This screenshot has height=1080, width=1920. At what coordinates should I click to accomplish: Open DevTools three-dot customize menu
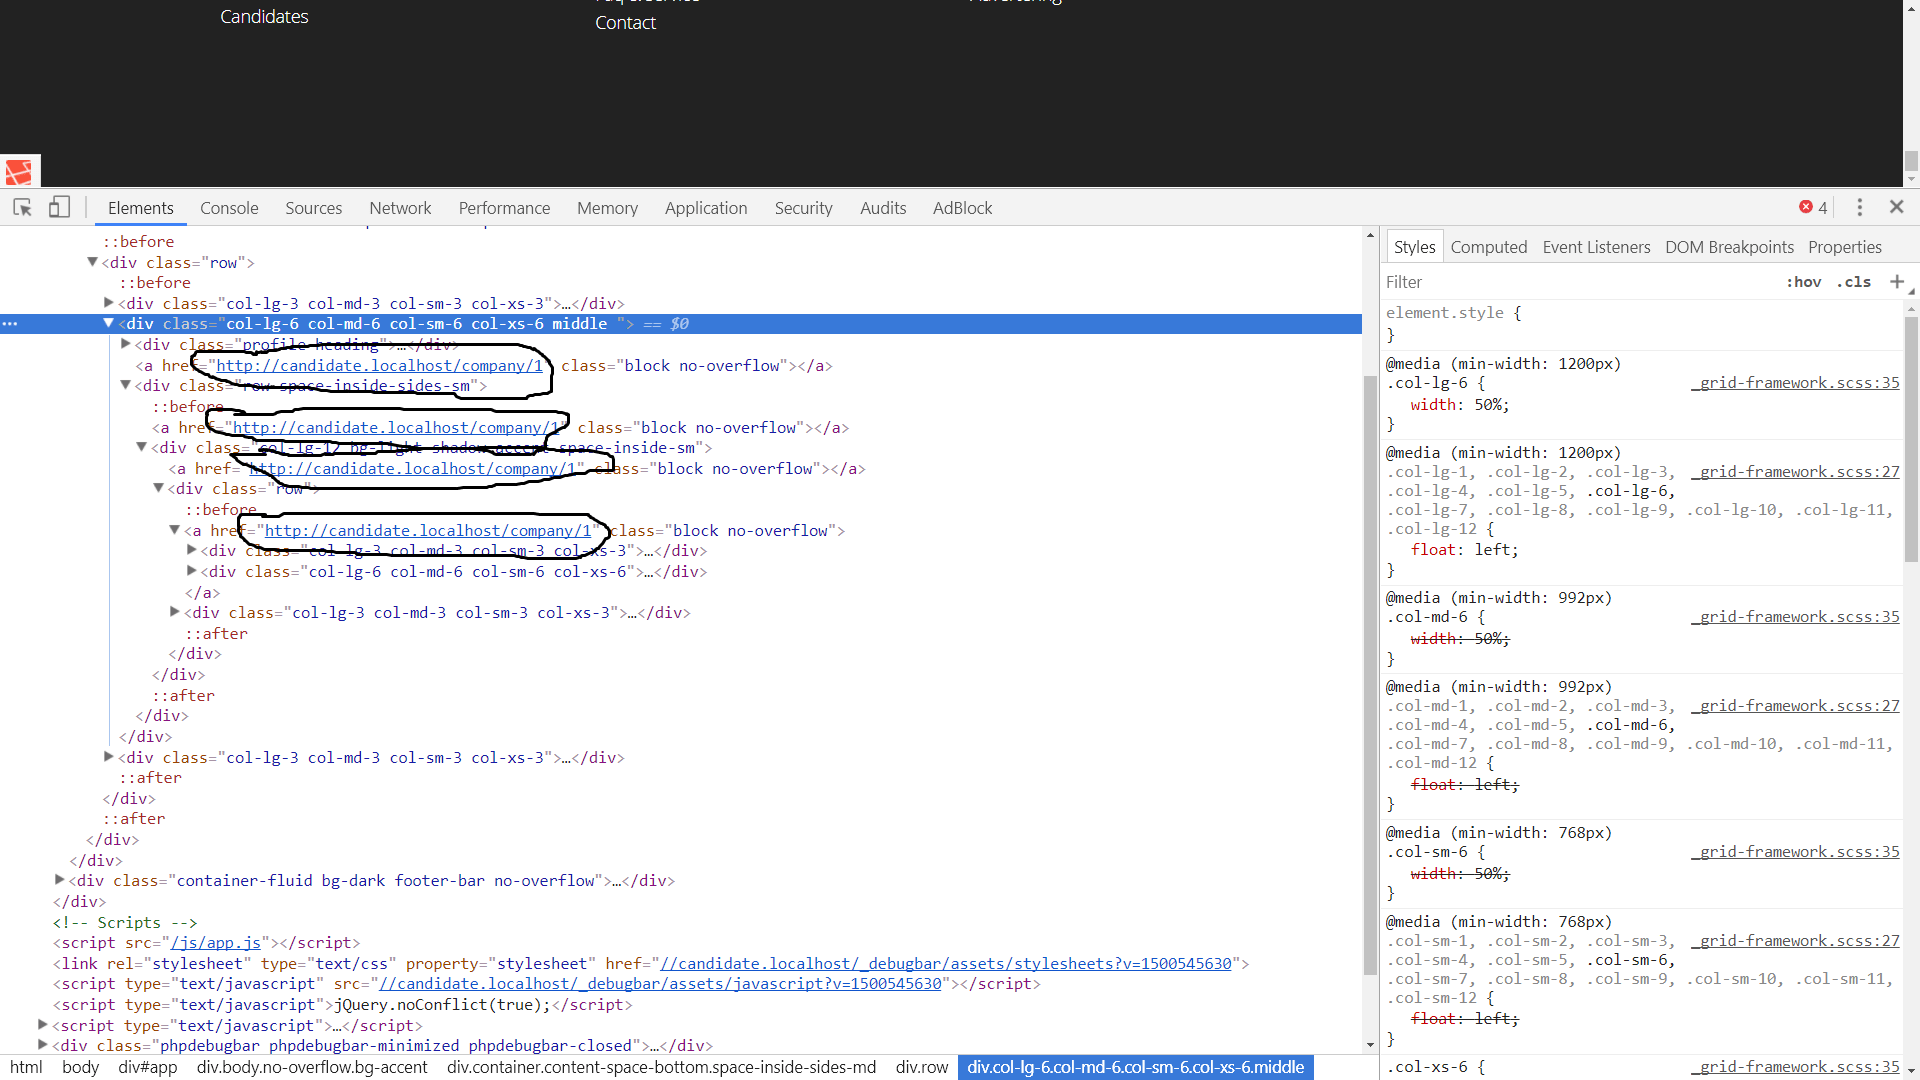[1859, 207]
